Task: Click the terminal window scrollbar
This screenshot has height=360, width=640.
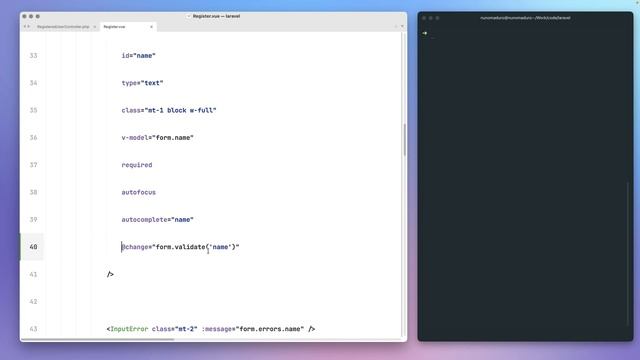Action: point(628,253)
